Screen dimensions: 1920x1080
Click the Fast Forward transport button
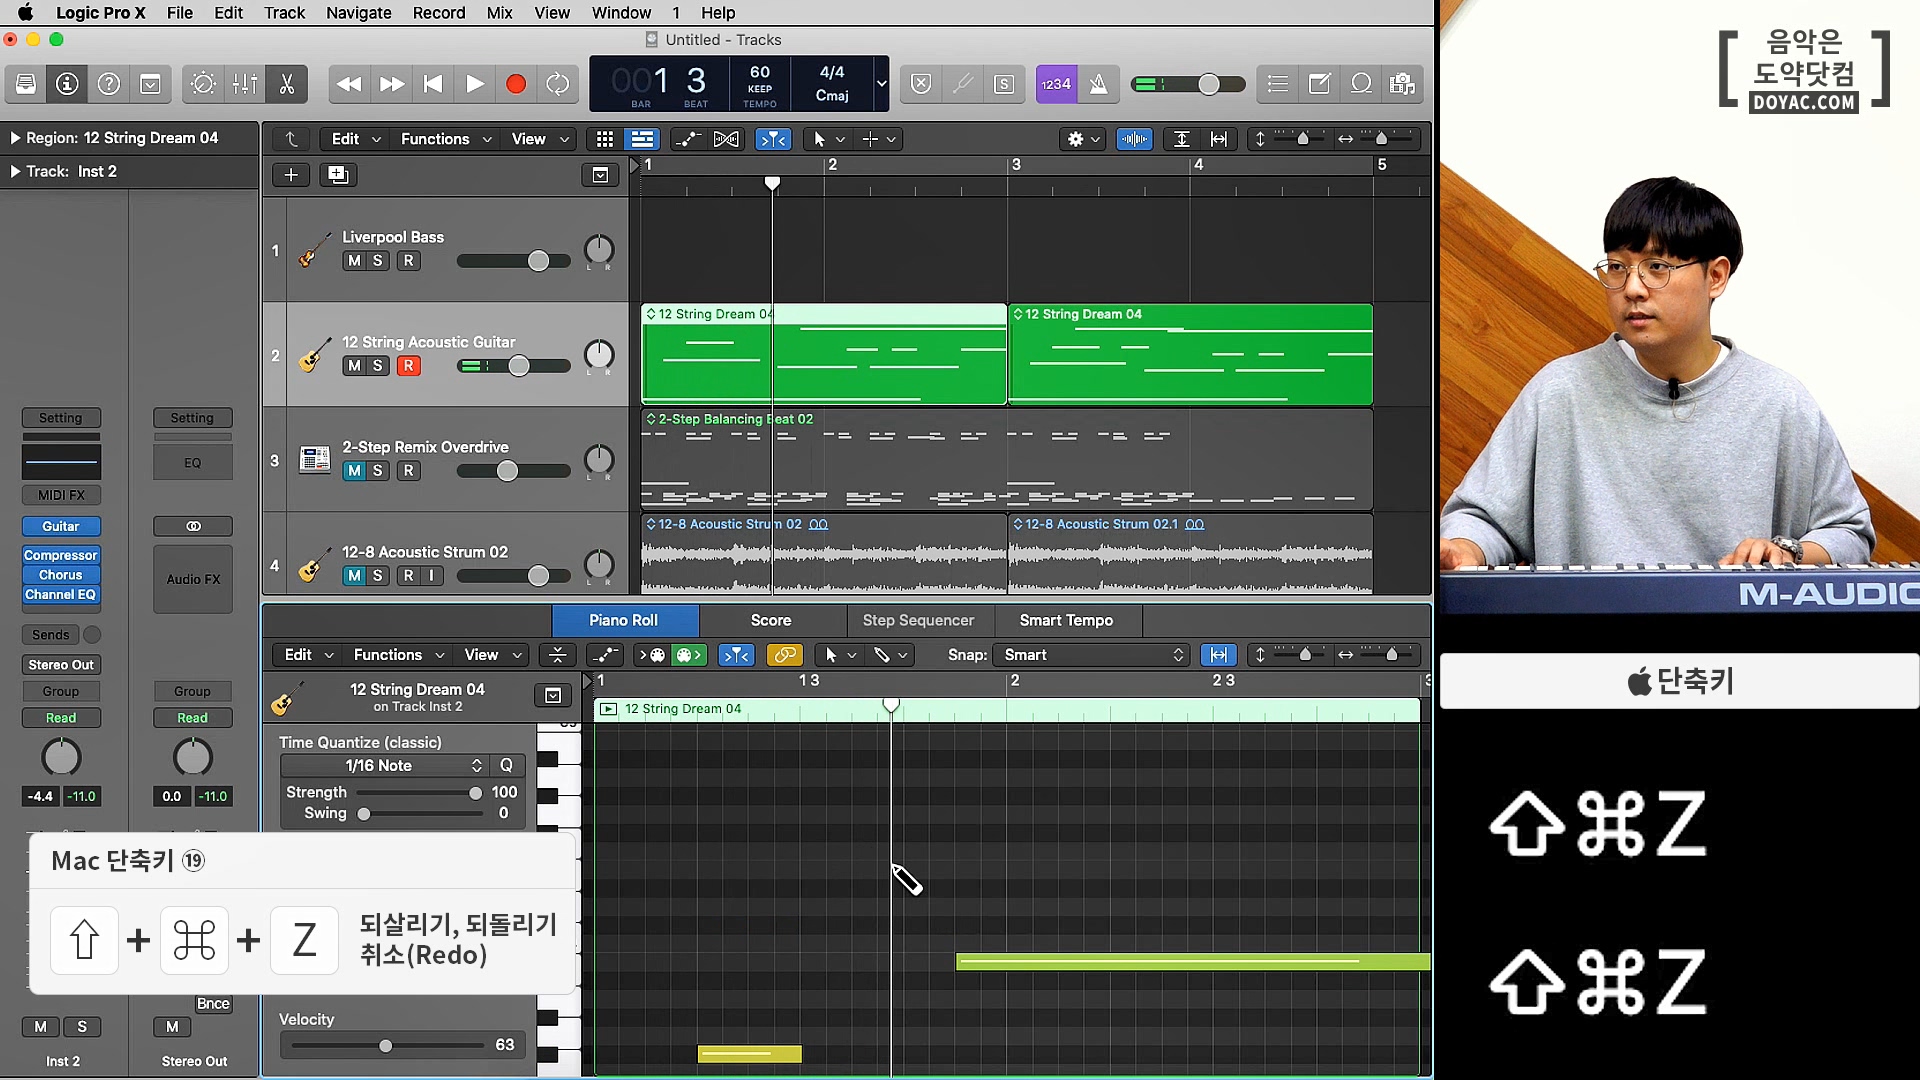(x=391, y=84)
